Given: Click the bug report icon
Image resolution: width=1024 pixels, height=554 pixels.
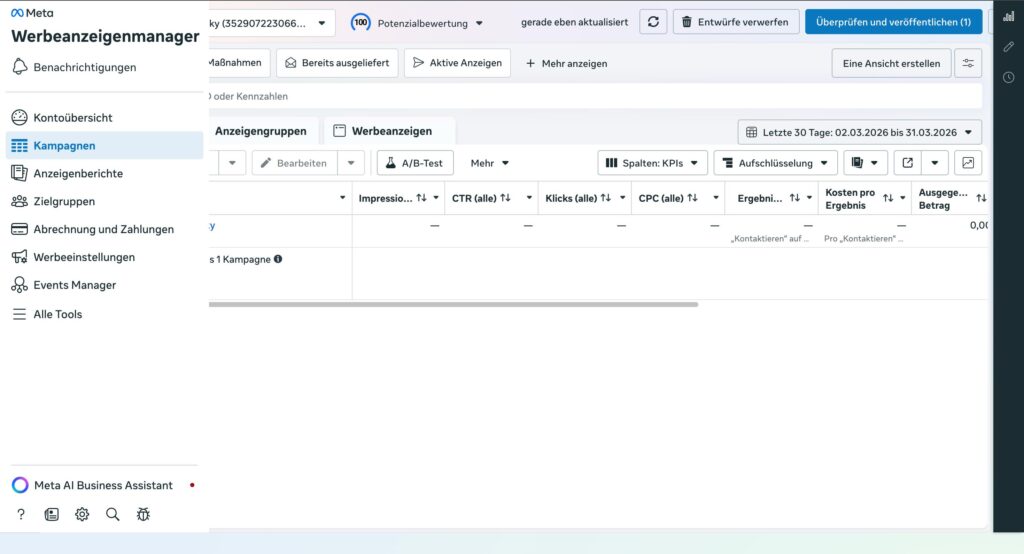Looking at the screenshot, I should pos(143,514).
